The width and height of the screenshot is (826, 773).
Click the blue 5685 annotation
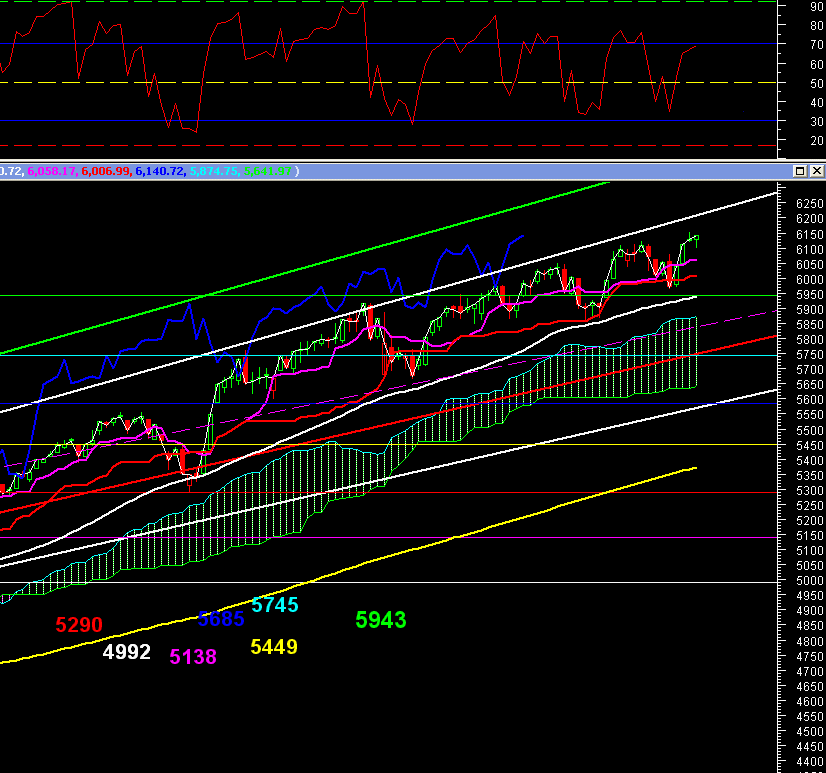pos(221,619)
